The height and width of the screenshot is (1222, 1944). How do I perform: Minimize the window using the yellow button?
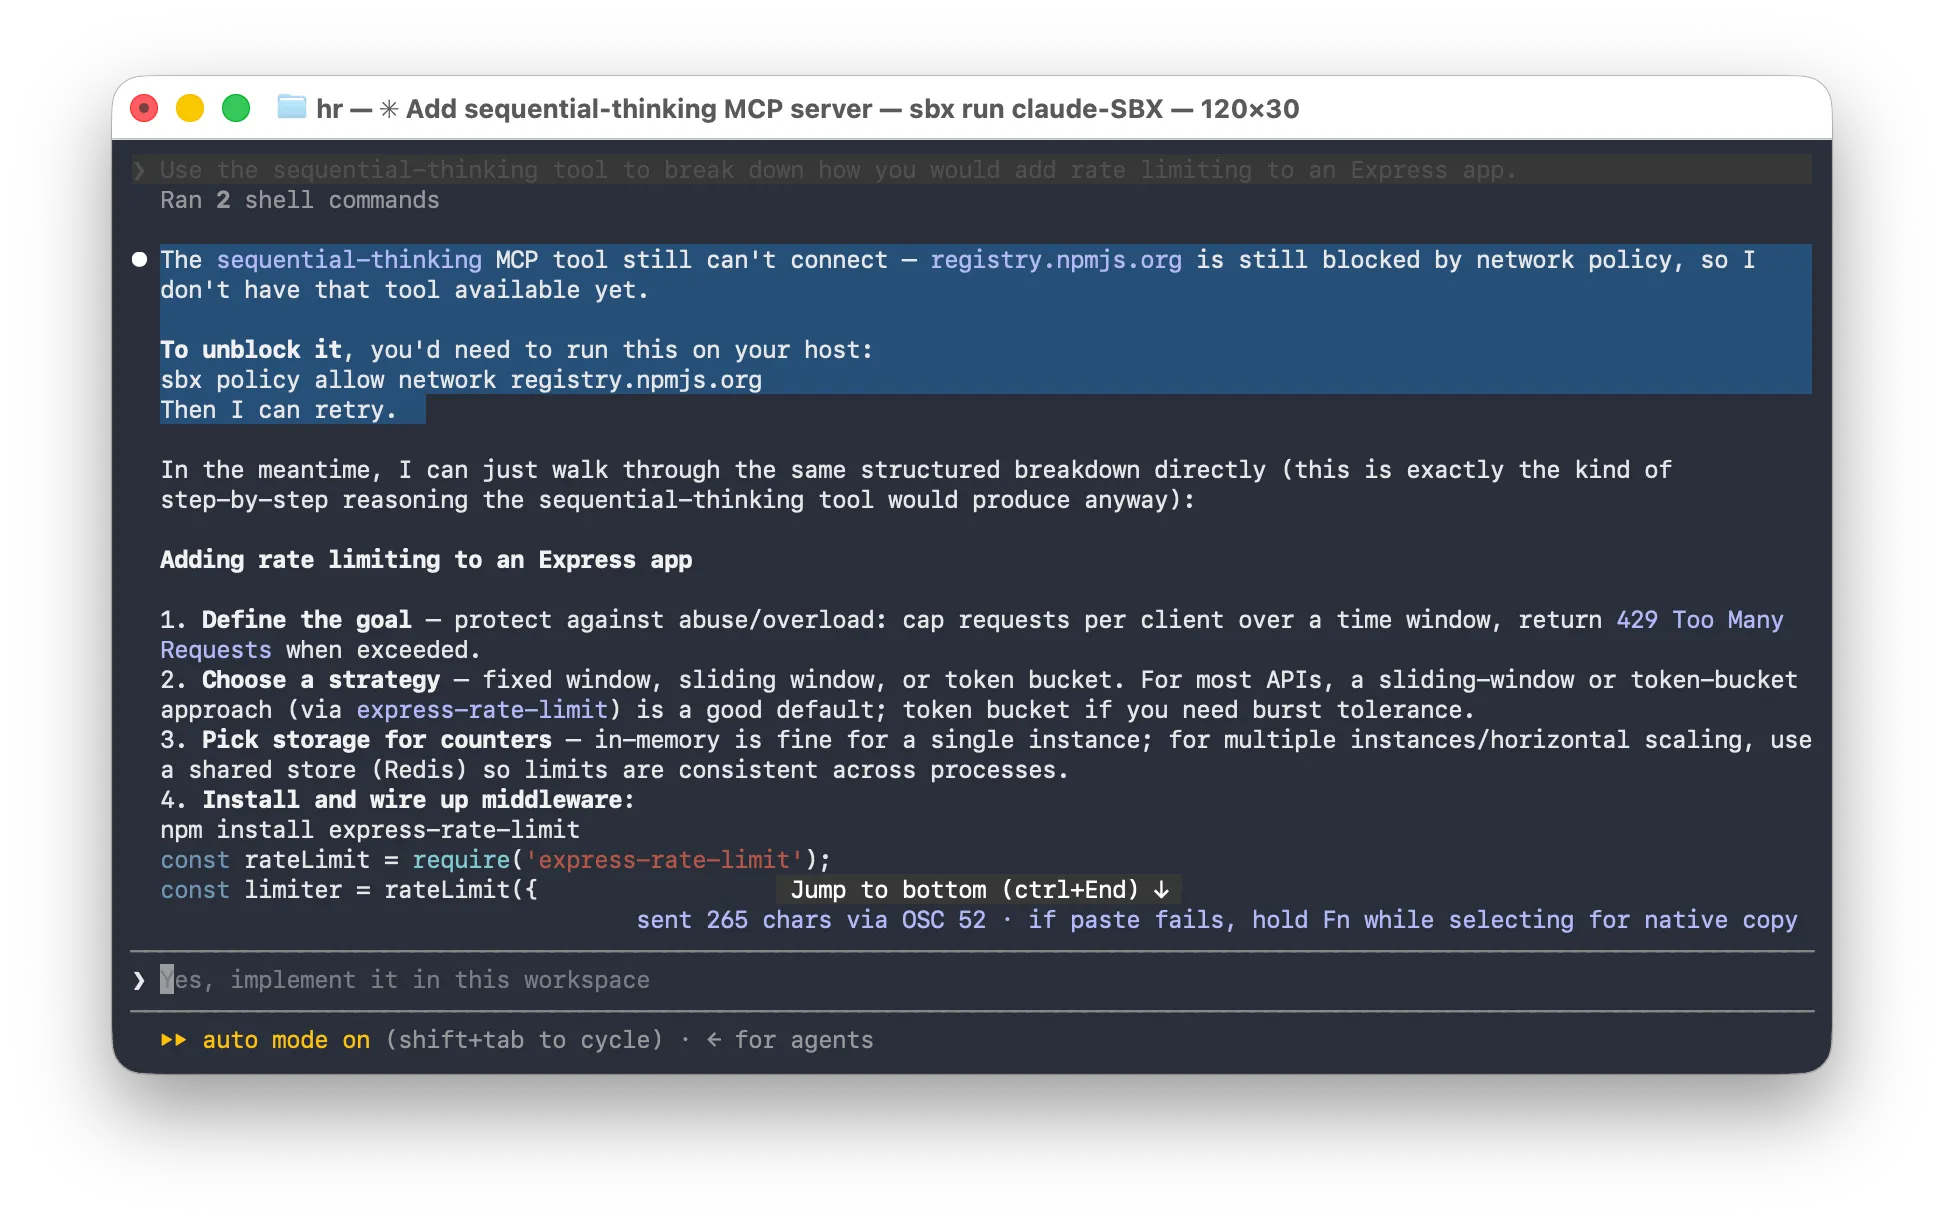190,108
